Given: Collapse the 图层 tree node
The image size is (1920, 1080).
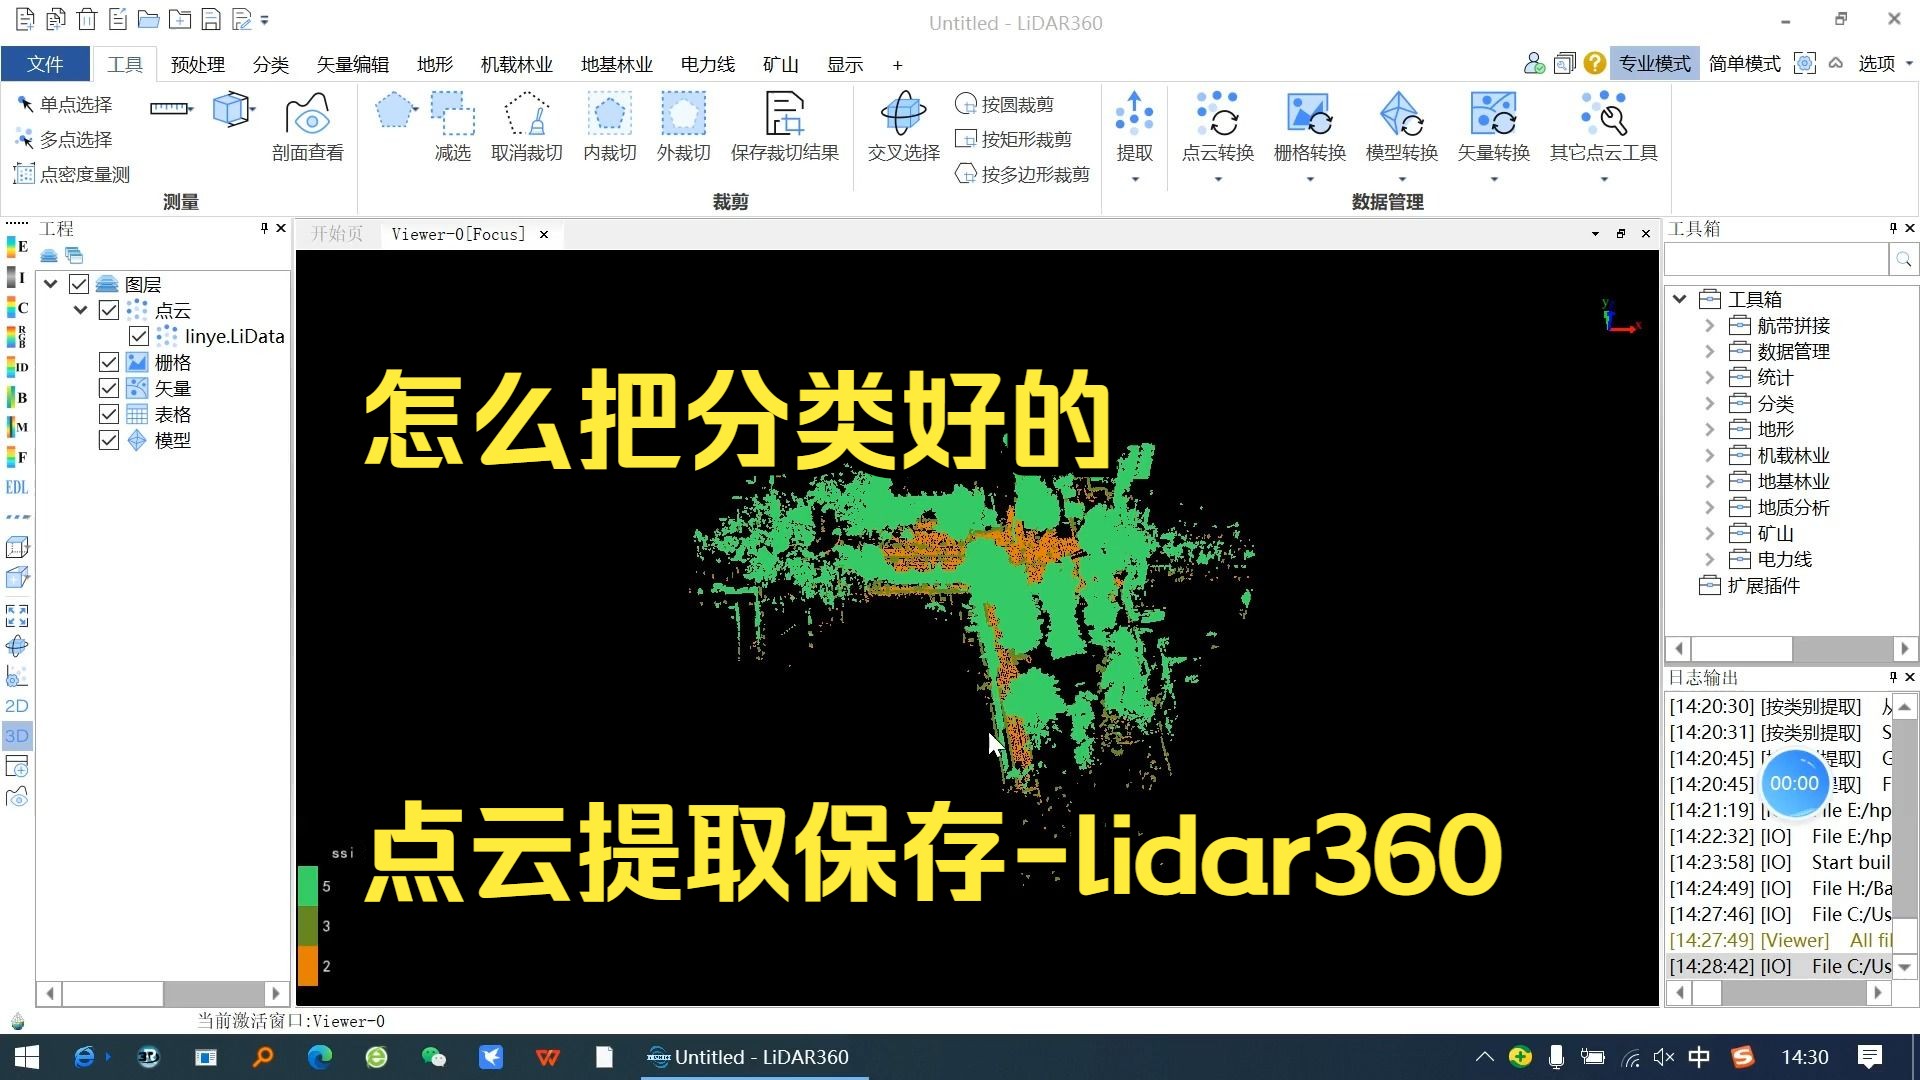Looking at the screenshot, I should (50, 284).
